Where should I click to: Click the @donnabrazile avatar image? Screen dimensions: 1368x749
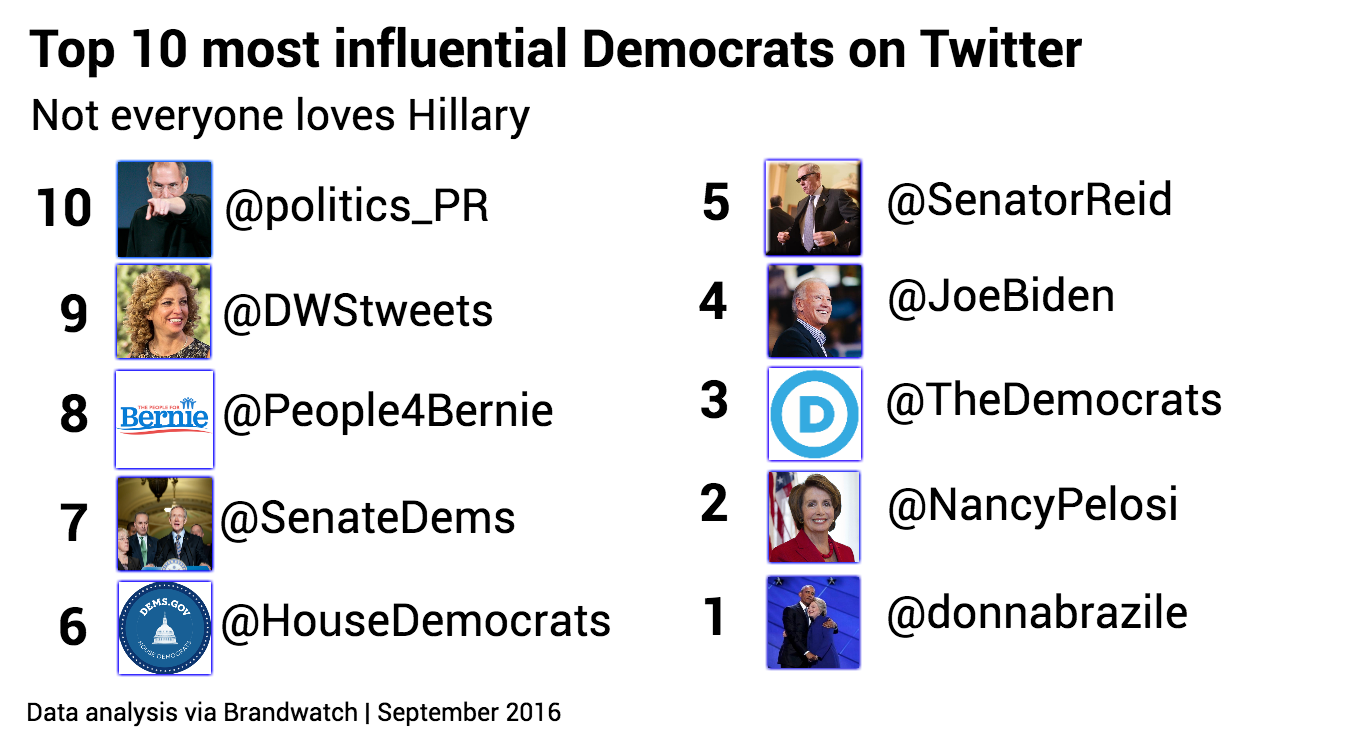pyautogui.click(x=813, y=622)
